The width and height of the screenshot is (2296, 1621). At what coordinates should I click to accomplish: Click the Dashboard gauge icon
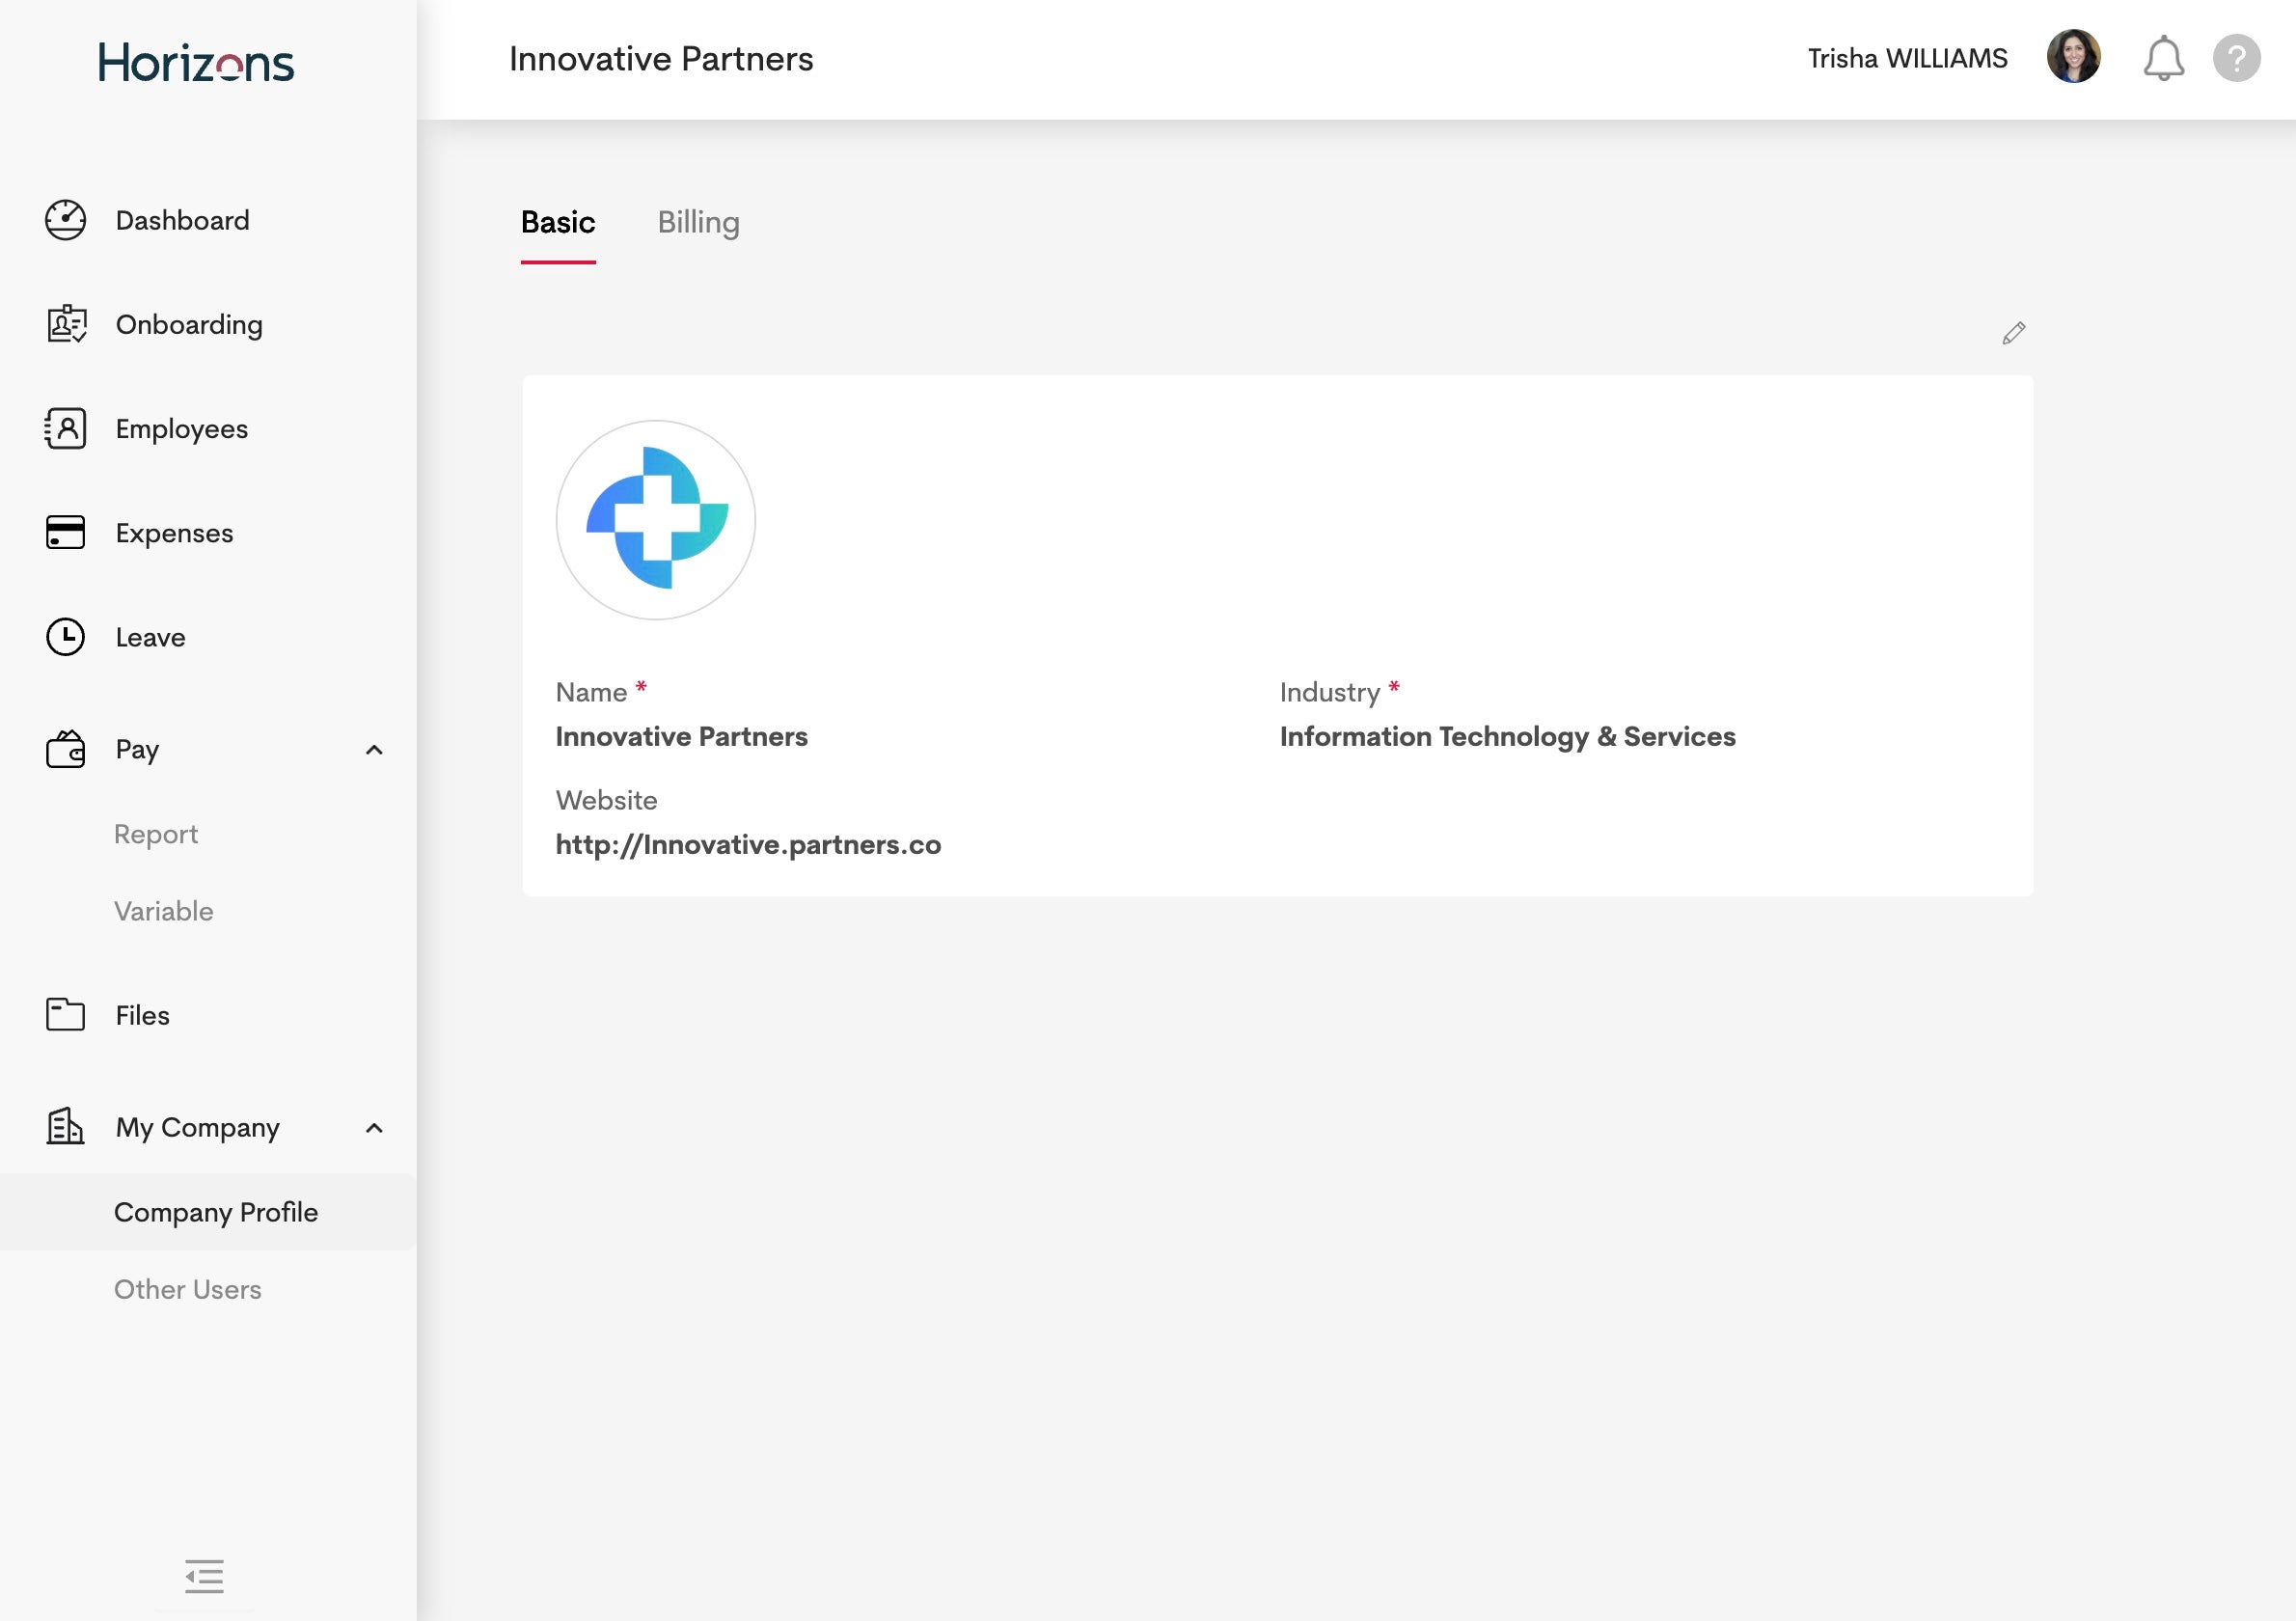[65, 220]
